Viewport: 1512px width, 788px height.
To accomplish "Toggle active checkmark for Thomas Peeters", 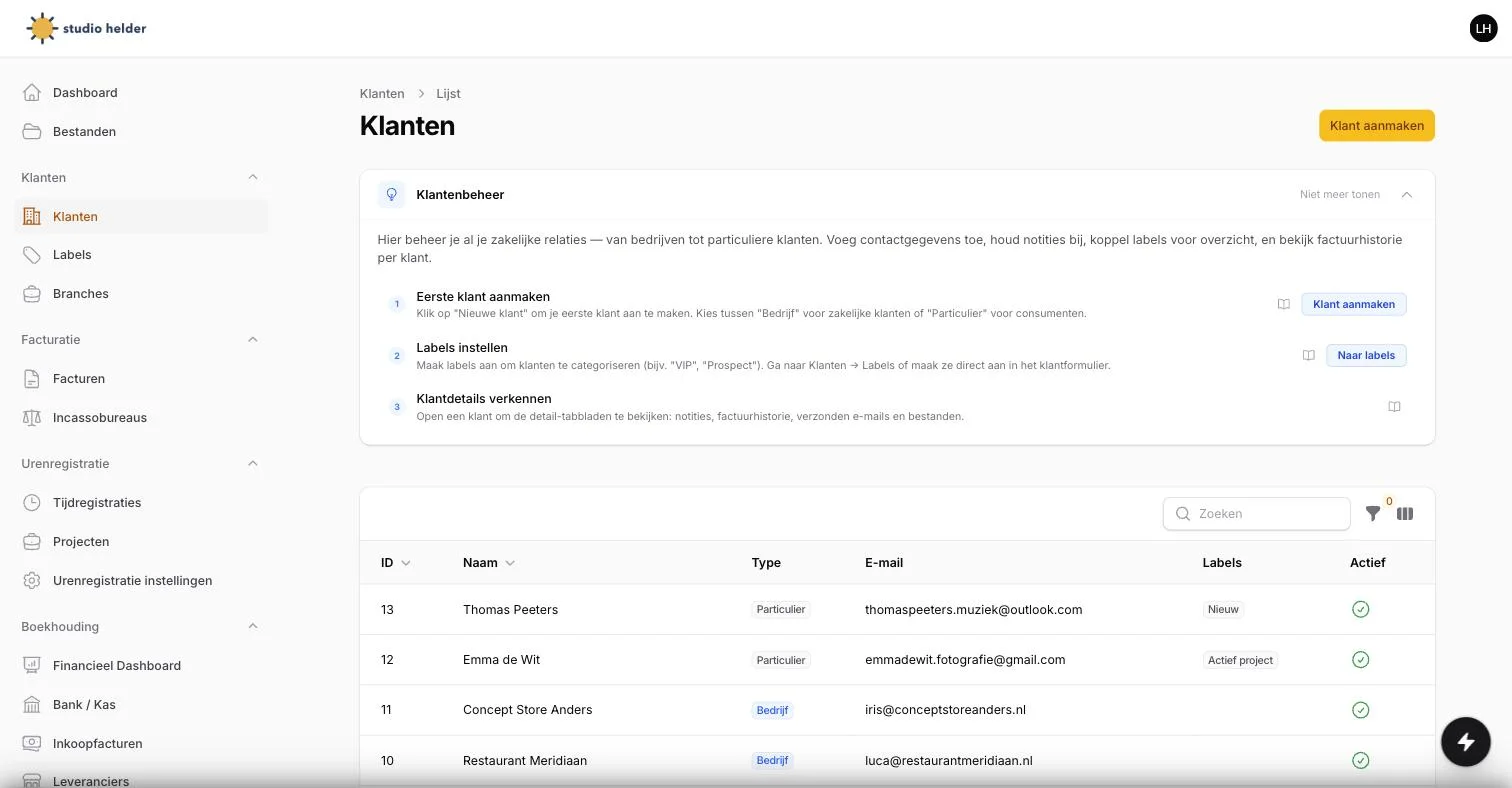I will click(1360, 610).
